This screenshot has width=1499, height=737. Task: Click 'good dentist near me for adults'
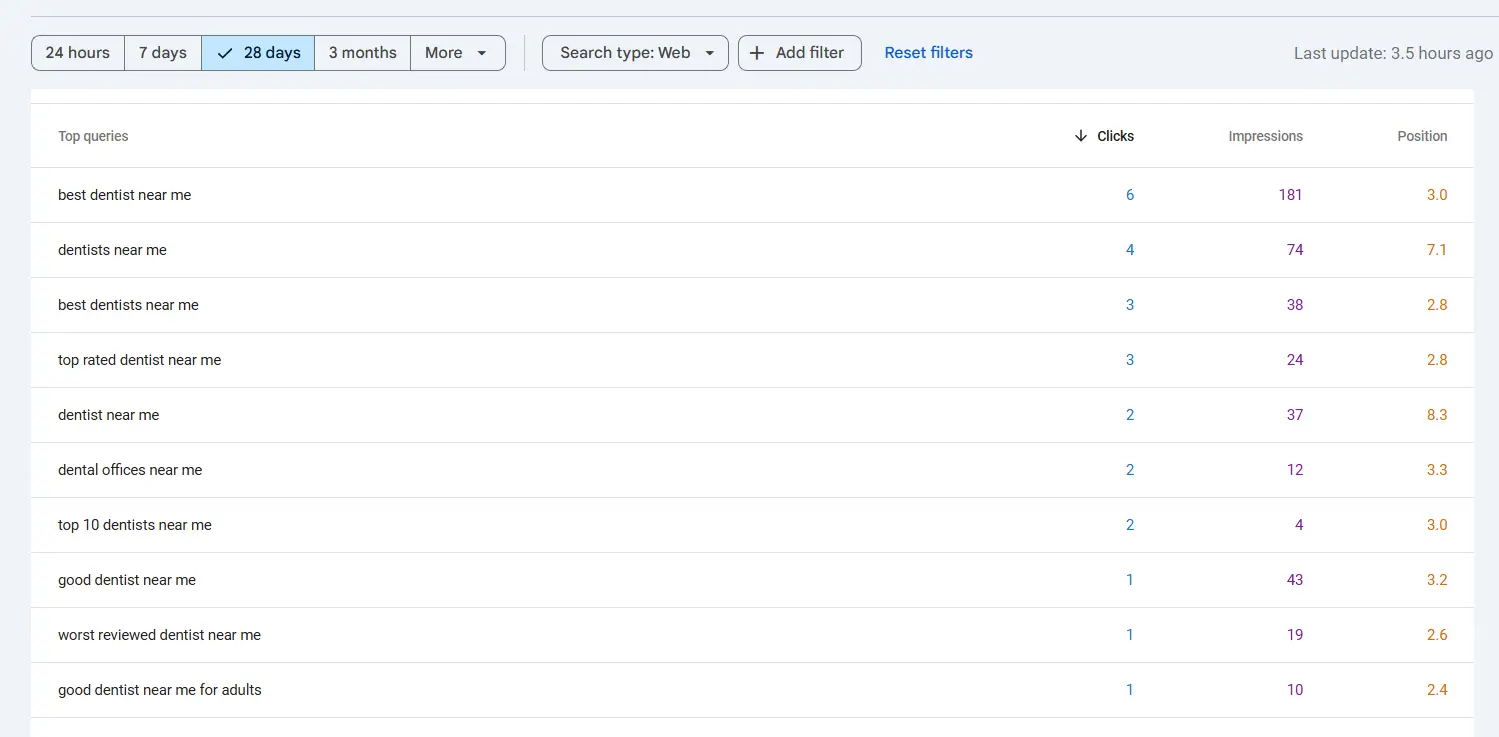point(160,690)
